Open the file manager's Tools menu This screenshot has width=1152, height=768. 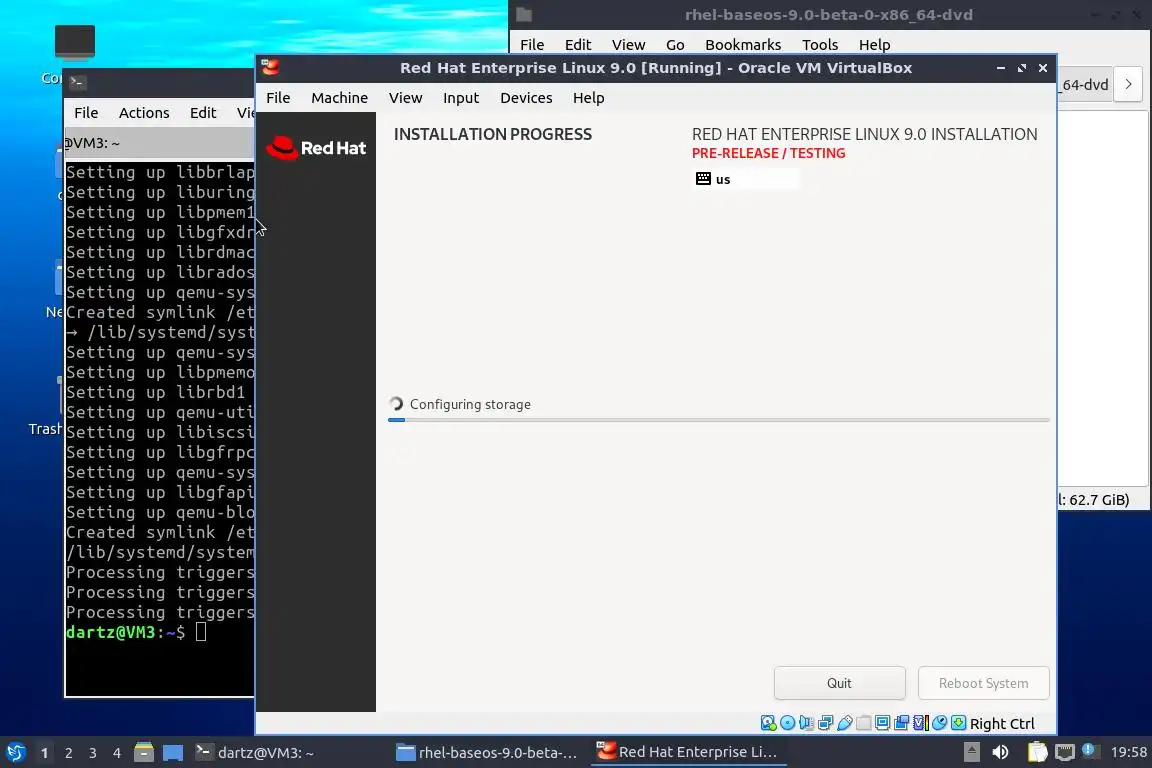(x=820, y=45)
